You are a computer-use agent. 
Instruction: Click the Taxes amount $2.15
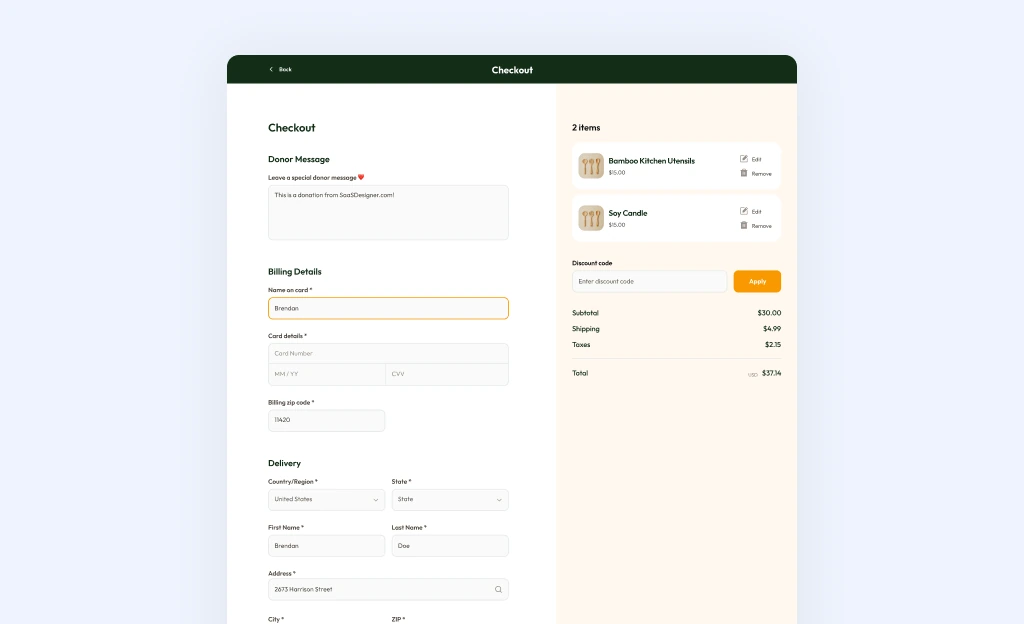click(x=773, y=345)
